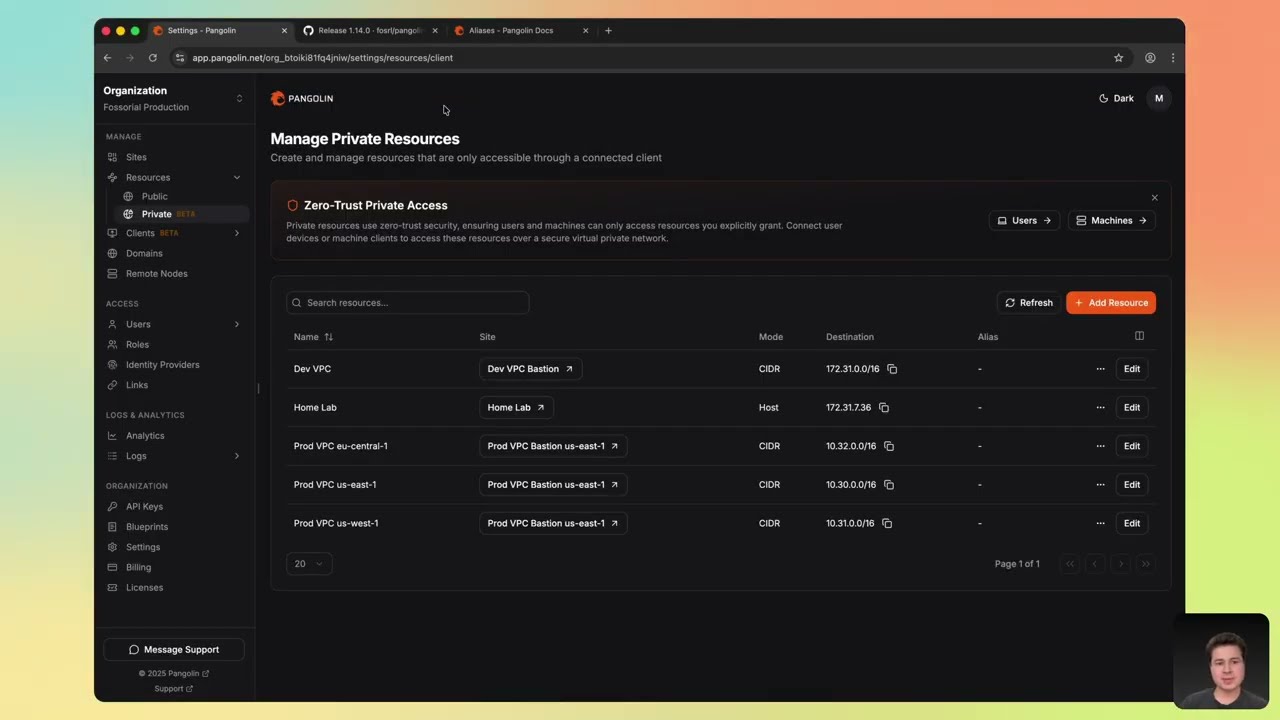1280x720 pixels.
Task: Toggle table column visibility icon
Action: pos(1139,336)
